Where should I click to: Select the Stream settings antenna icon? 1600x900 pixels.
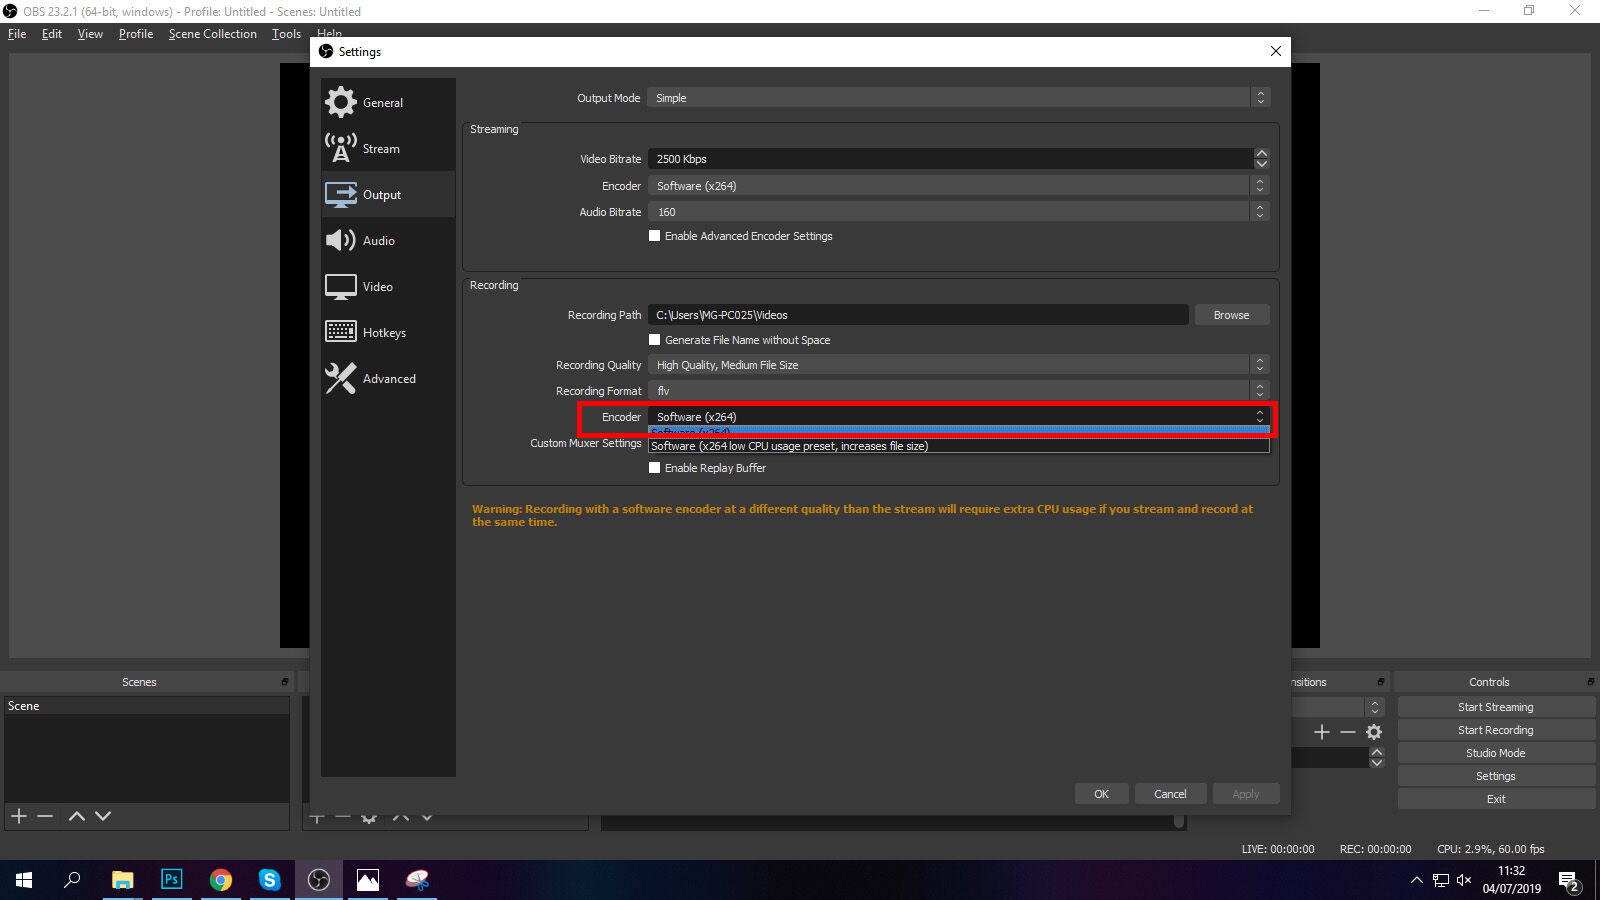pos(341,148)
